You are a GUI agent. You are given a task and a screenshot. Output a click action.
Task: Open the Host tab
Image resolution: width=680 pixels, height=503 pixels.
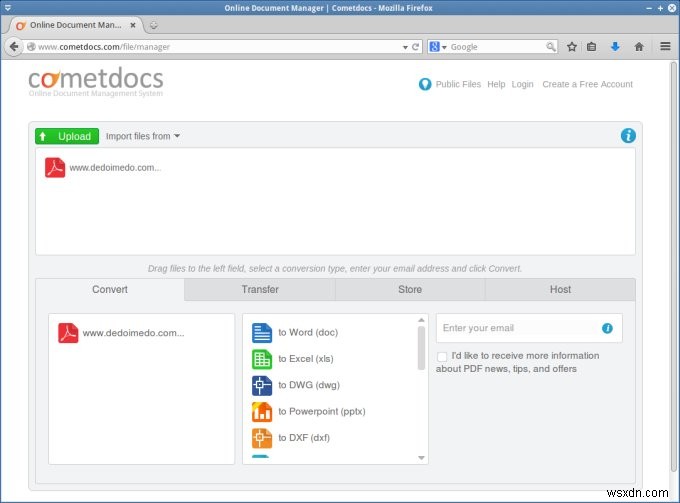560,289
